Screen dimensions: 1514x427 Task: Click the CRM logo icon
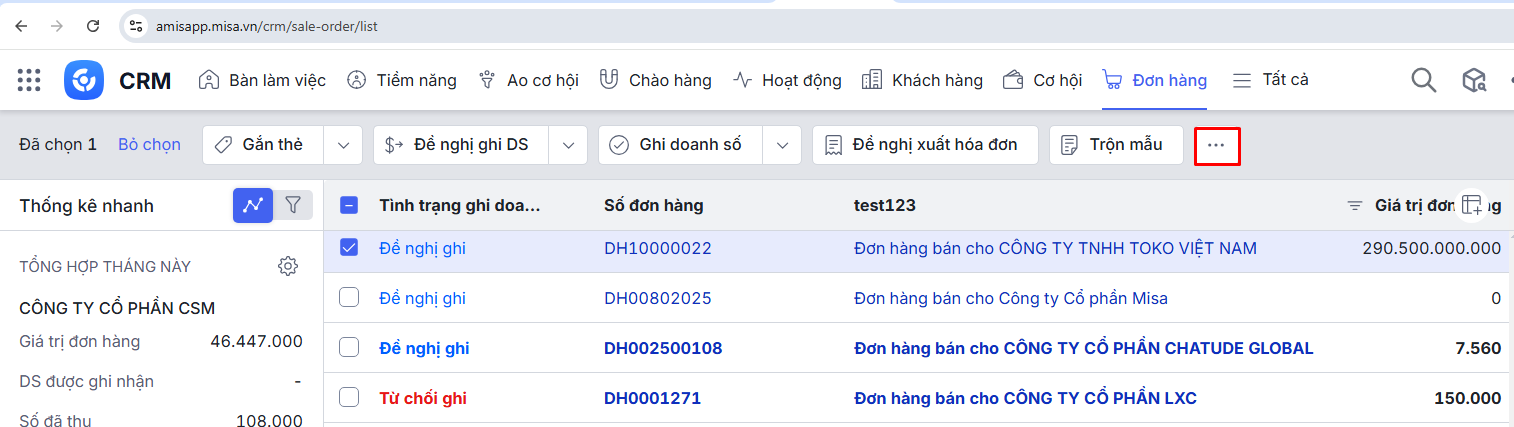click(x=84, y=80)
